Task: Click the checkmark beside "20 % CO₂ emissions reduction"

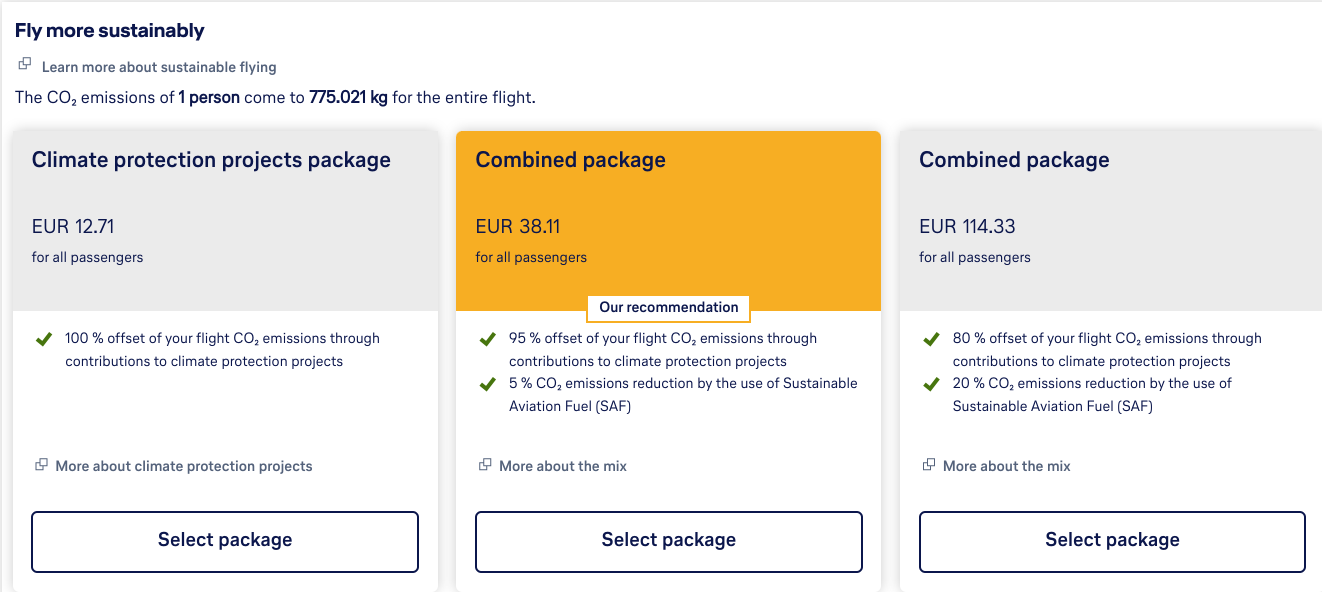Action: [932, 384]
